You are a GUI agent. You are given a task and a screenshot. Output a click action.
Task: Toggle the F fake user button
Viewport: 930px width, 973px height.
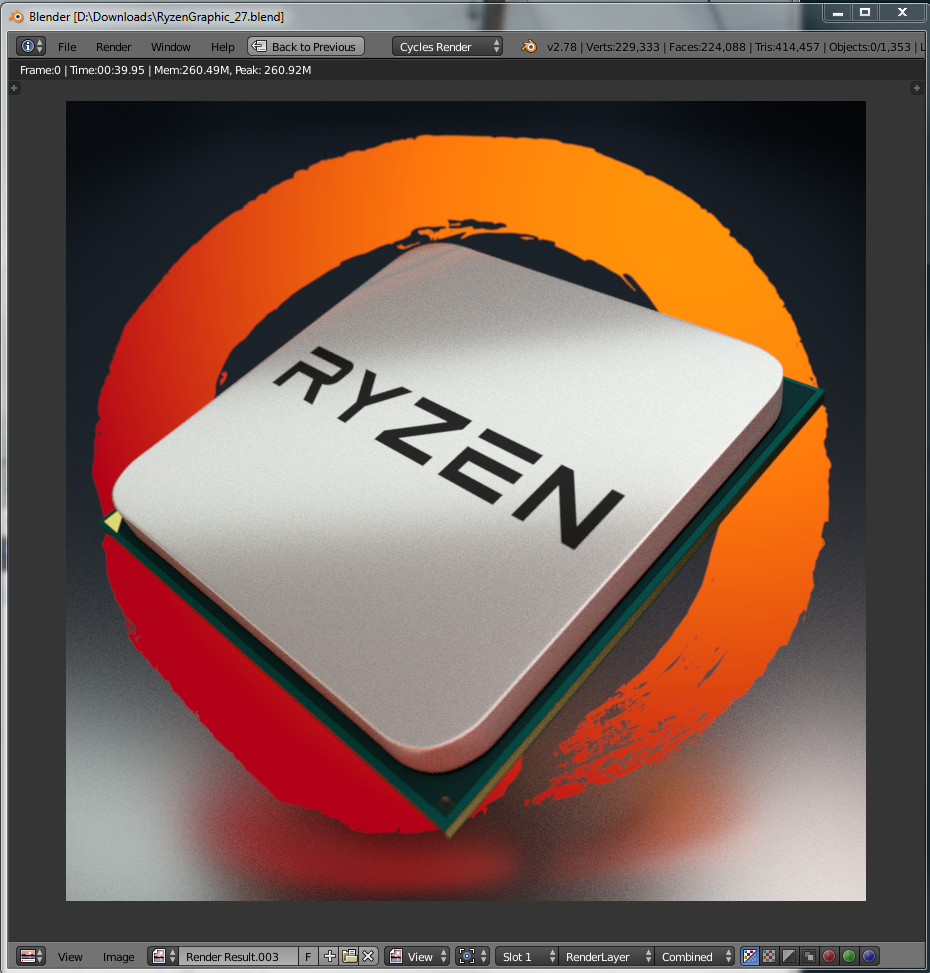coord(308,957)
